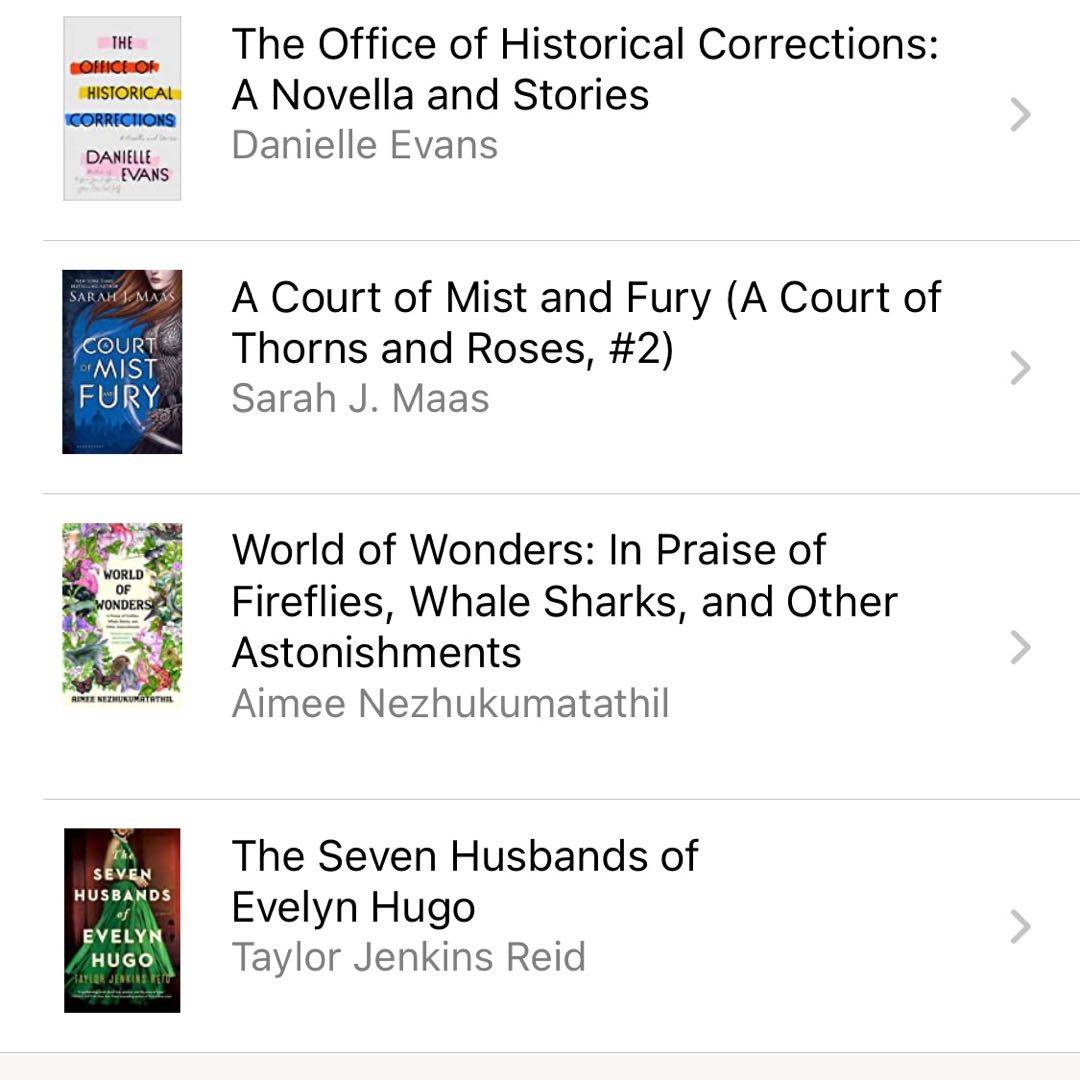The width and height of the screenshot is (1080, 1080).
Task: Open The Office of Historical Corrections title
Action: pos(584,44)
